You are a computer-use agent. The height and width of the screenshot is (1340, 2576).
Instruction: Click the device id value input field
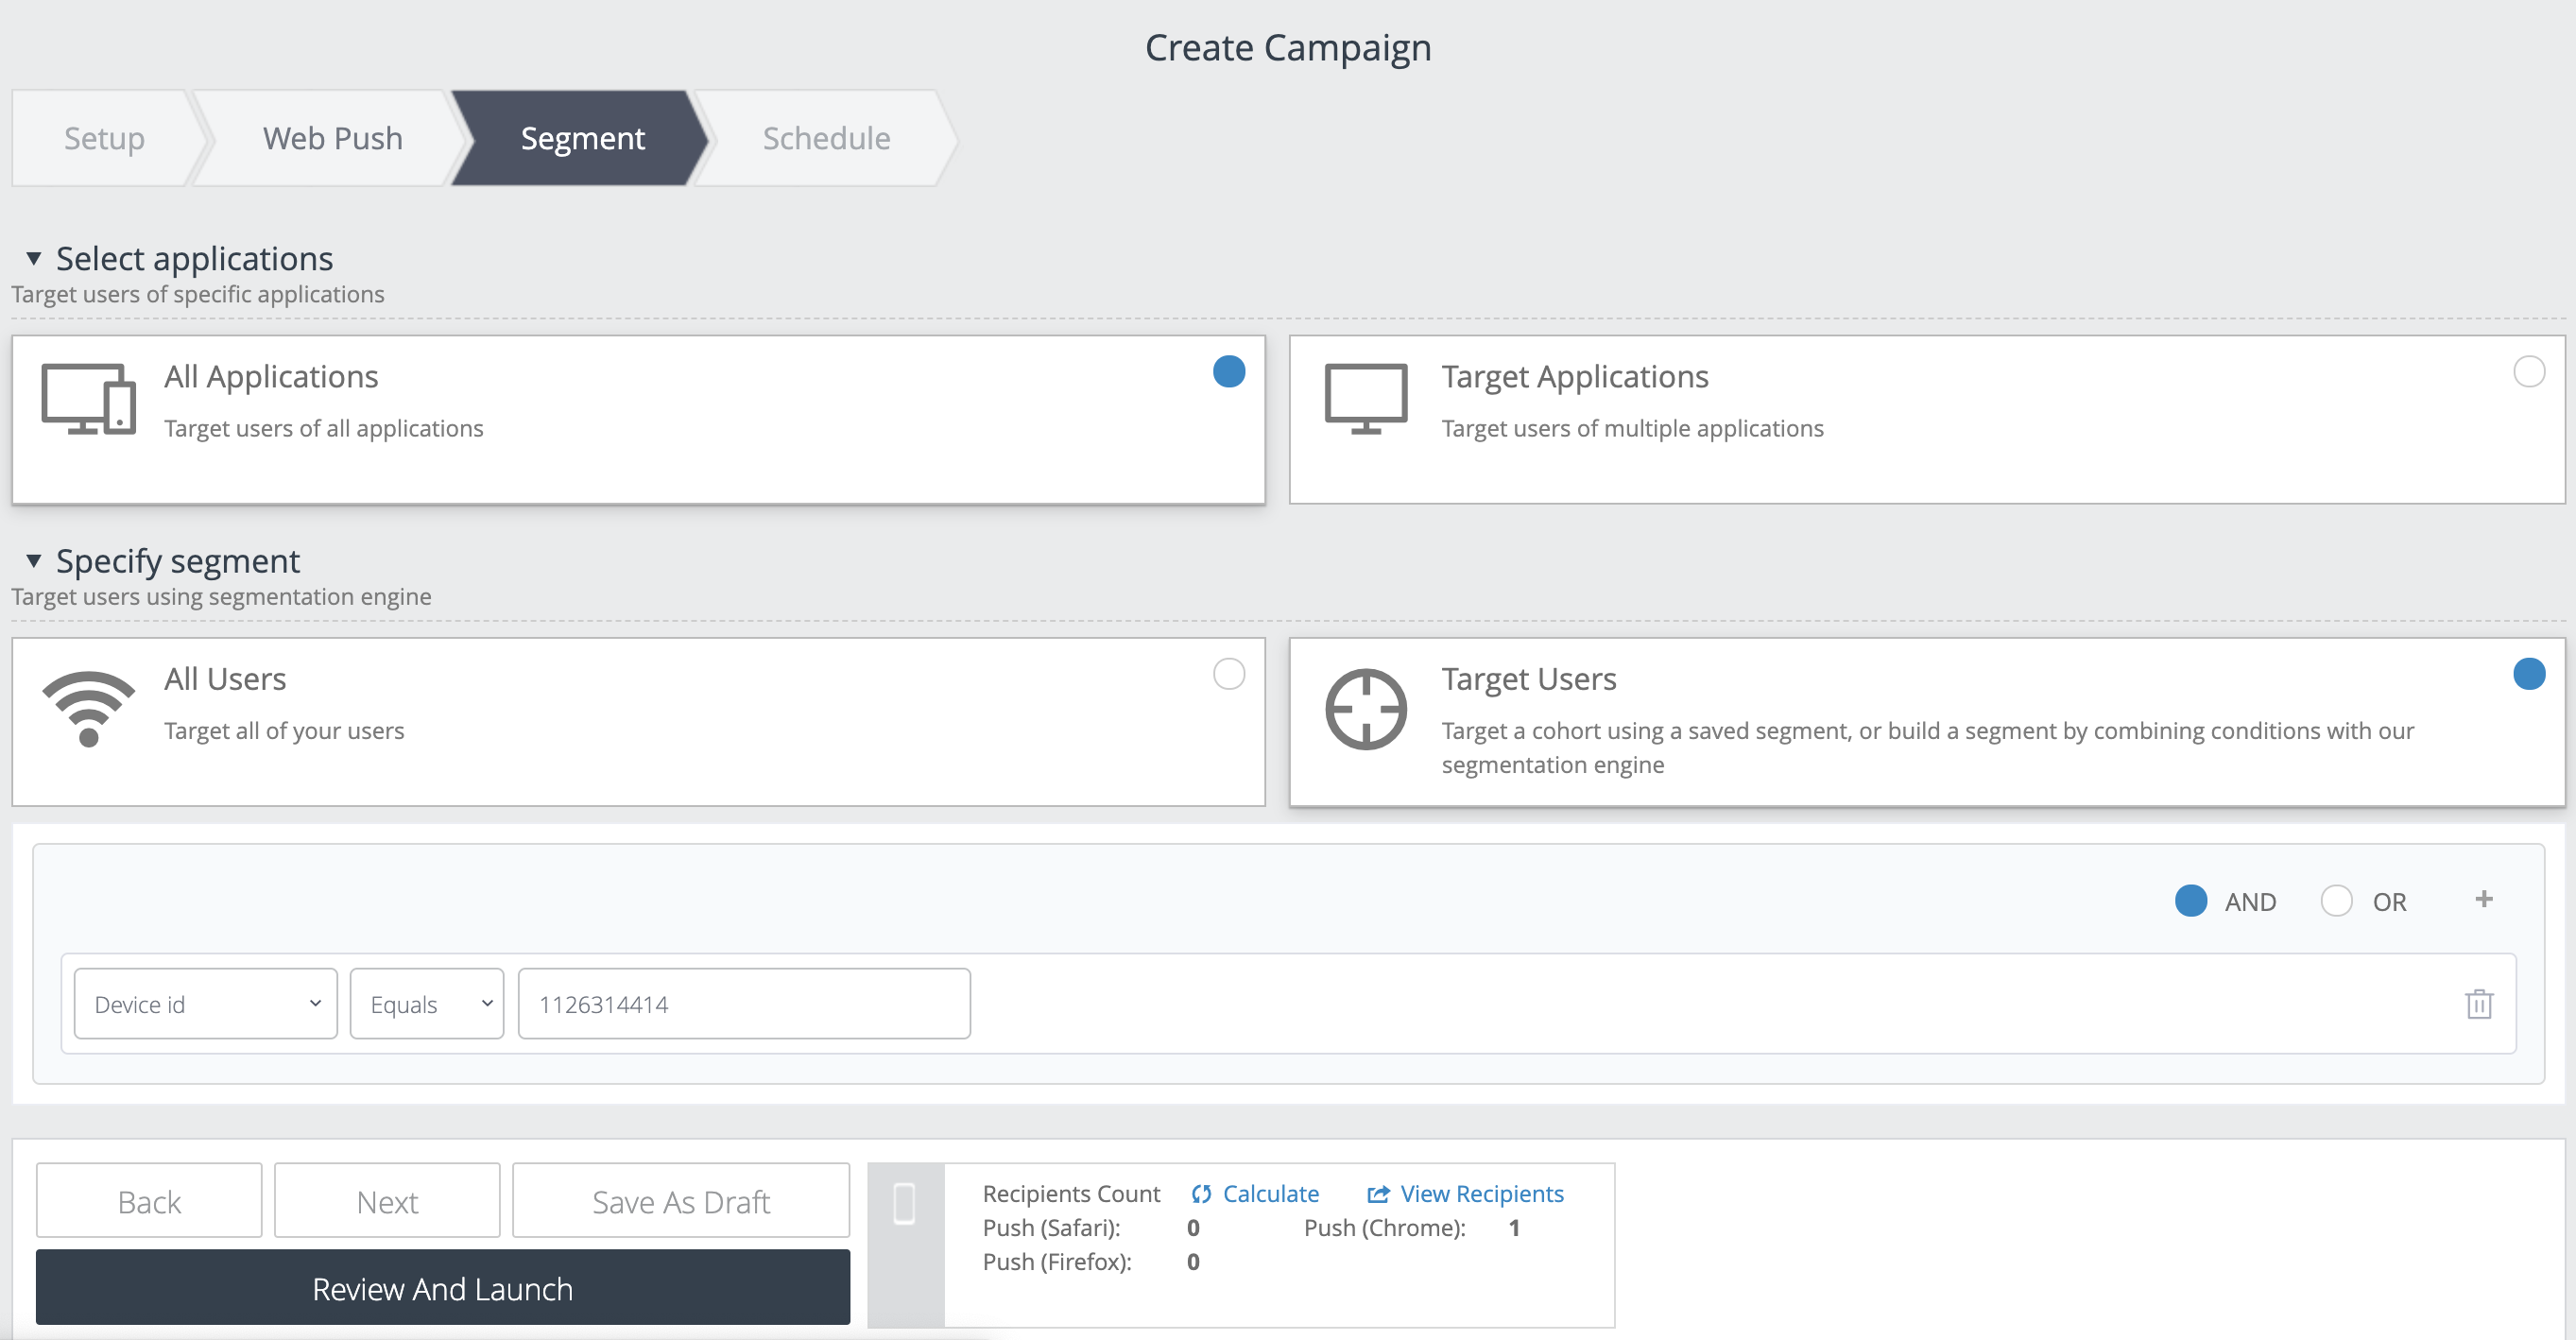744,1003
